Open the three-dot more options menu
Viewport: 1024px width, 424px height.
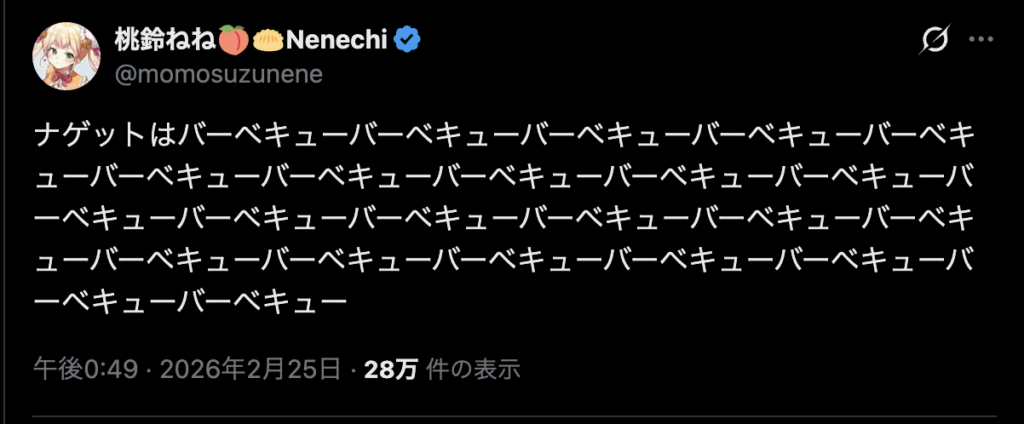click(x=983, y=41)
